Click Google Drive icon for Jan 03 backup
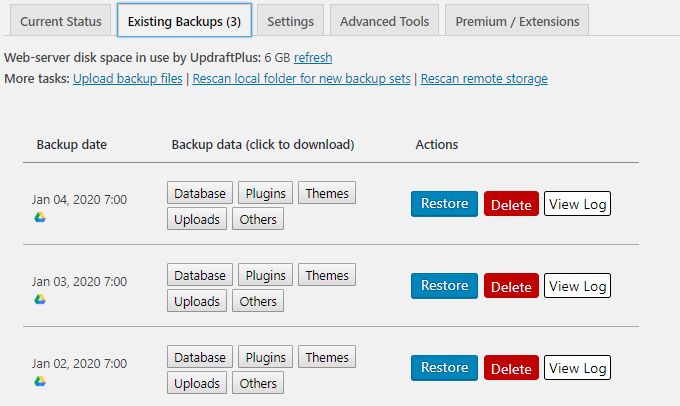Screen dimensions: 680x406 pyautogui.click(x=40, y=299)
